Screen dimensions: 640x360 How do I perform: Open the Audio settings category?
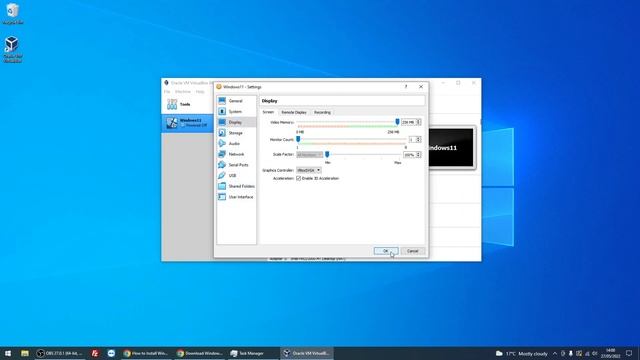[236, 143]
